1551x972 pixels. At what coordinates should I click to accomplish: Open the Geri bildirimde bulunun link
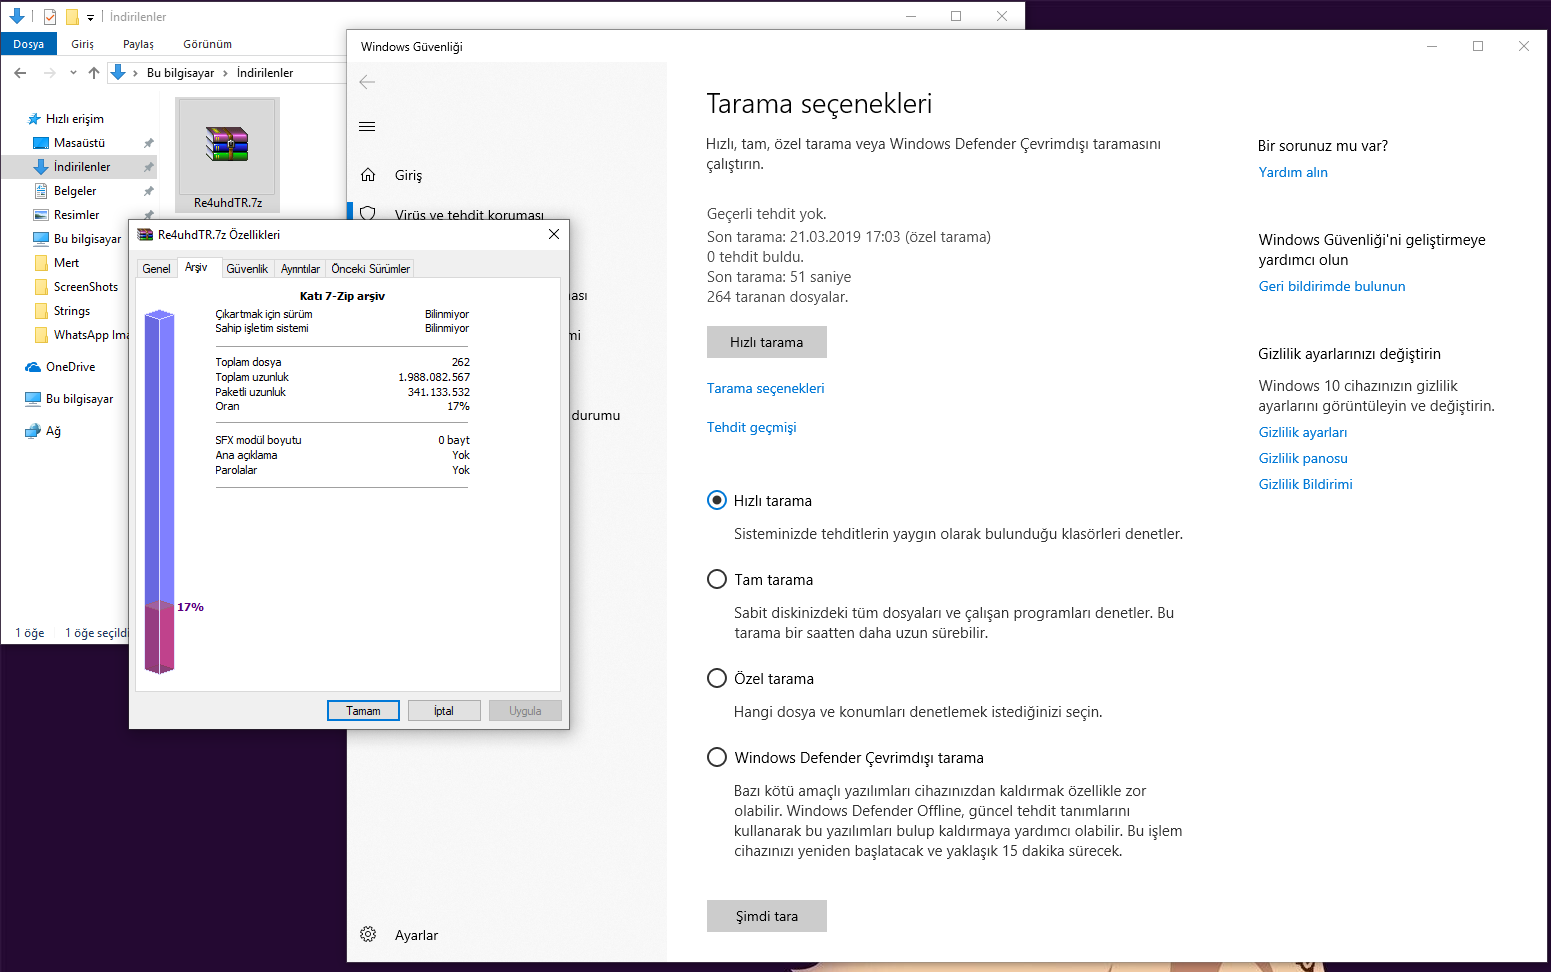1332,286
